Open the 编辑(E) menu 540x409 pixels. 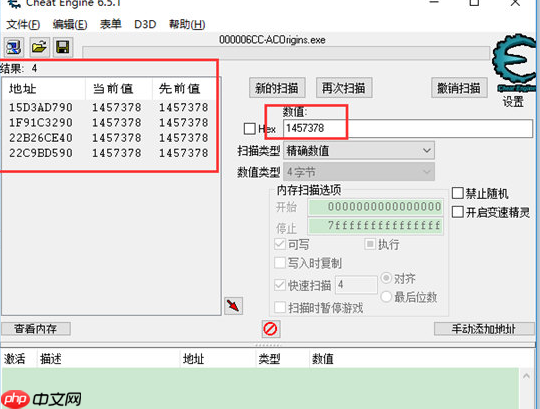point(70,24)
